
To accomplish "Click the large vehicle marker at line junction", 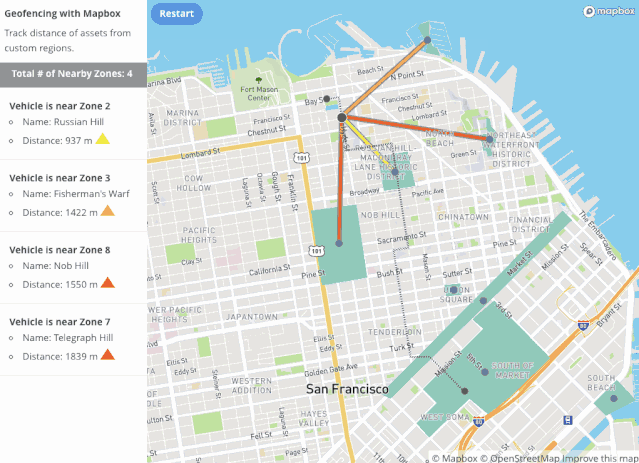I will [x=342, y=118].
